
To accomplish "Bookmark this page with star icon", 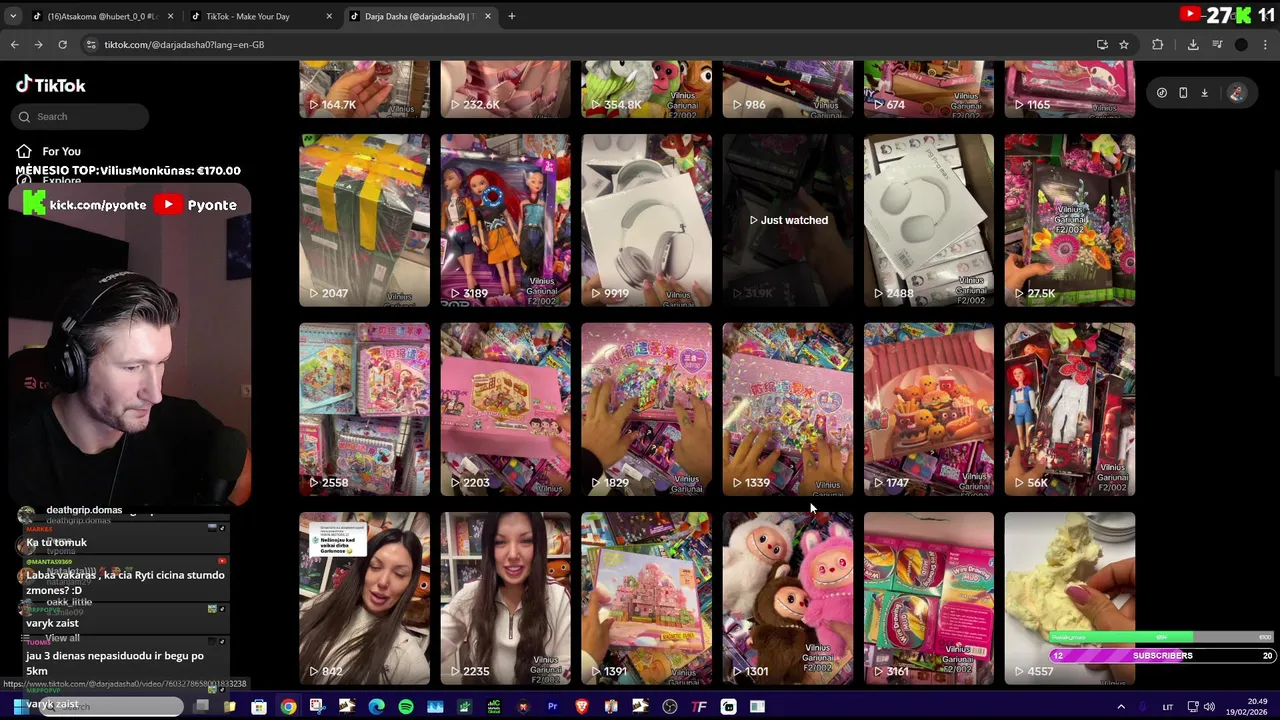I will click(1124, 44).
